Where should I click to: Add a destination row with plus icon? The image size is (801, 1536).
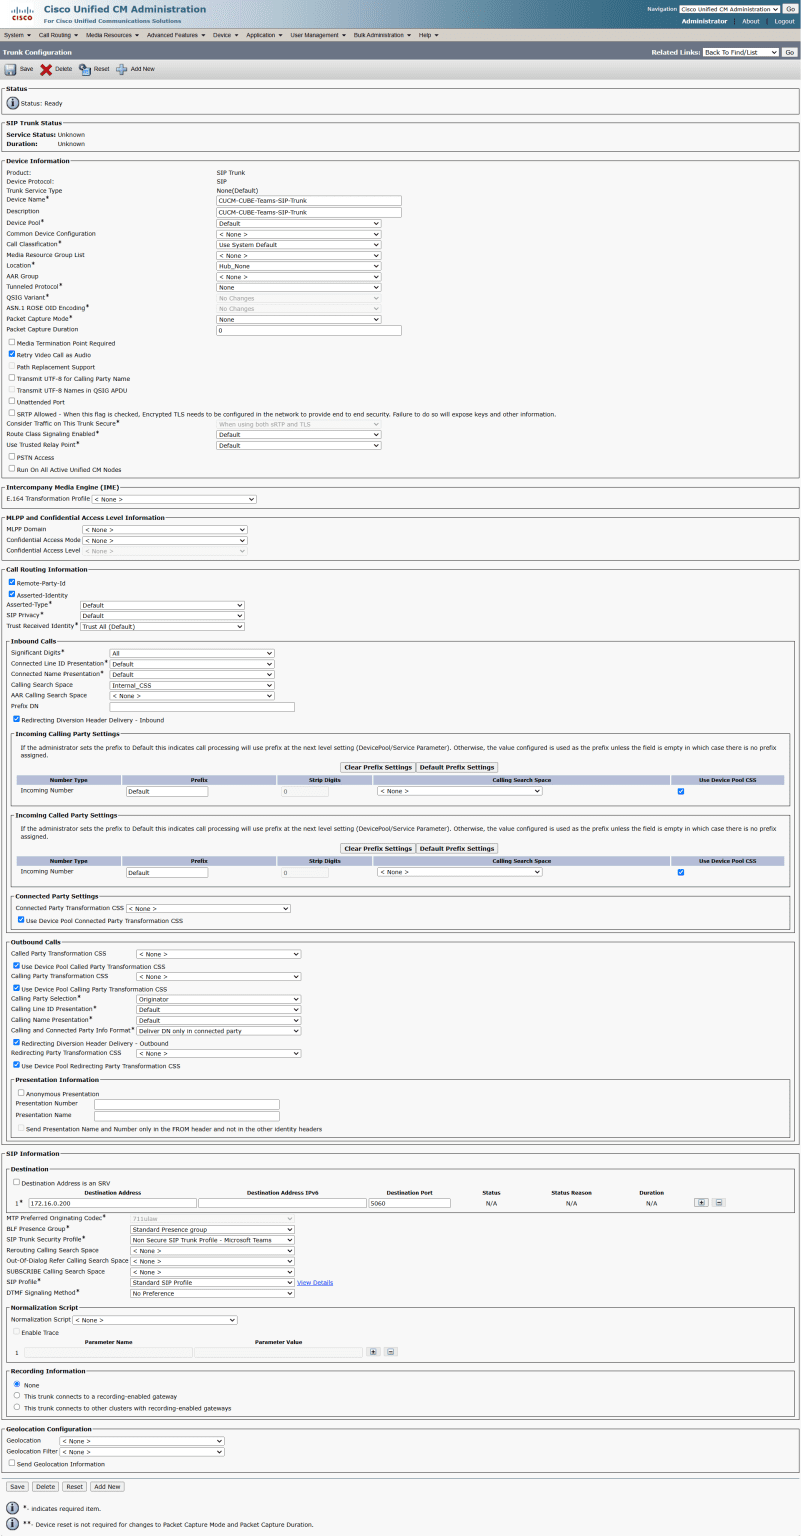[x=701, y=1202]
